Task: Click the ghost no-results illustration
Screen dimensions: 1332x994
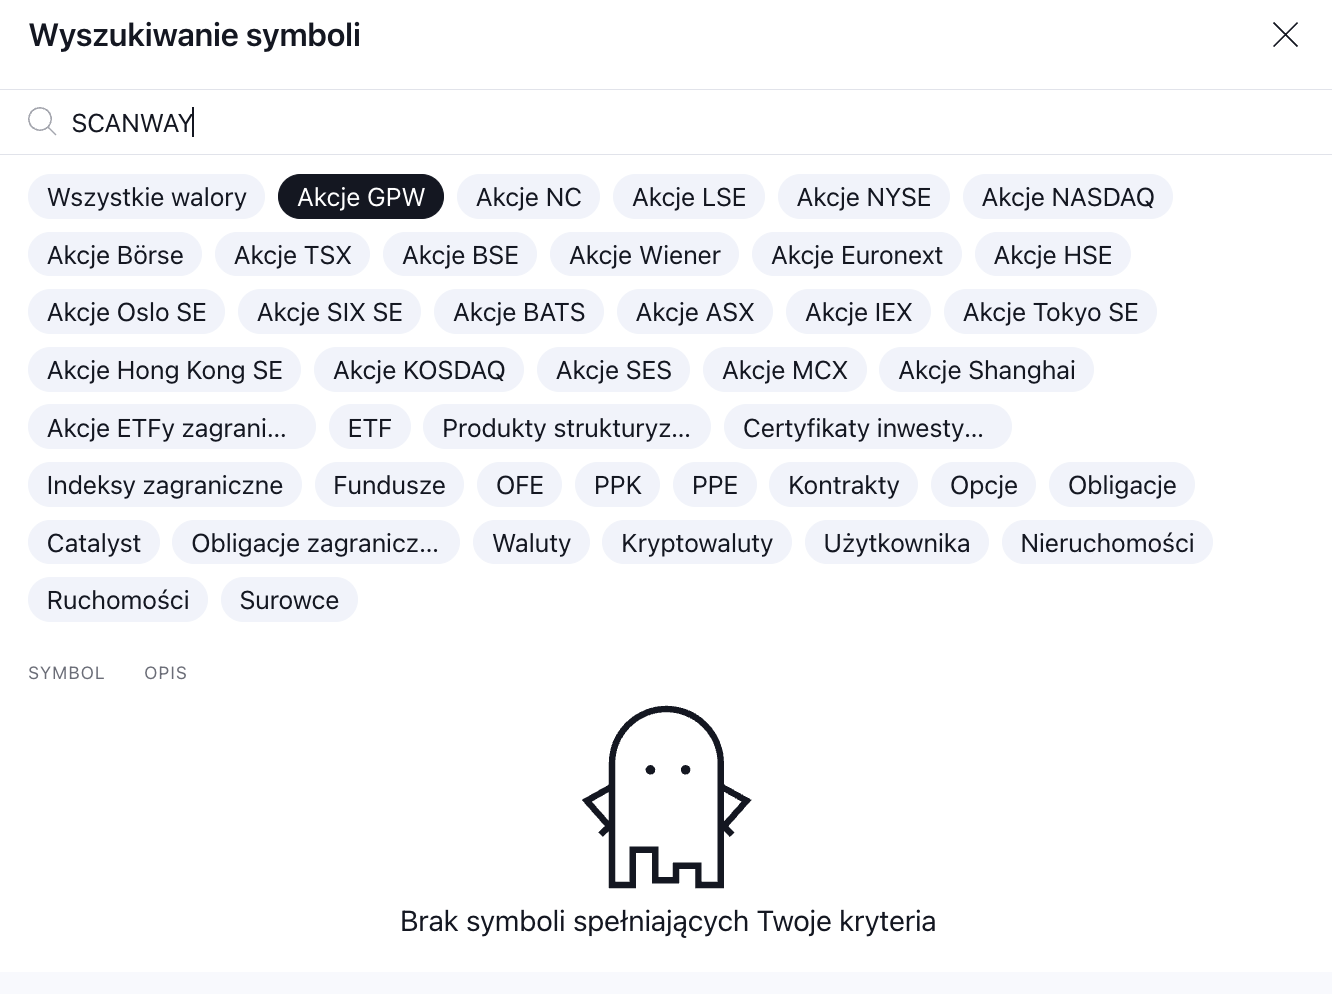Action: [x=666, y=797]
